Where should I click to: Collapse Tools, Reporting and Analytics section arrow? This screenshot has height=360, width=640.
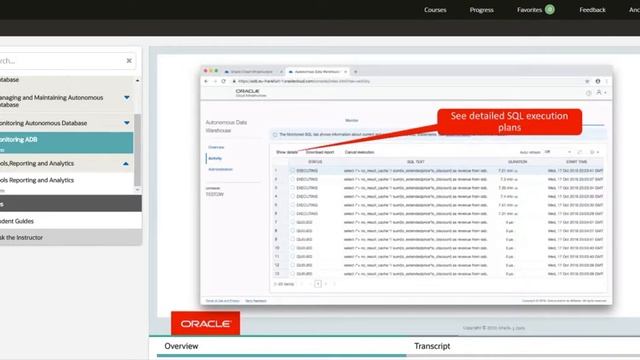126,163
